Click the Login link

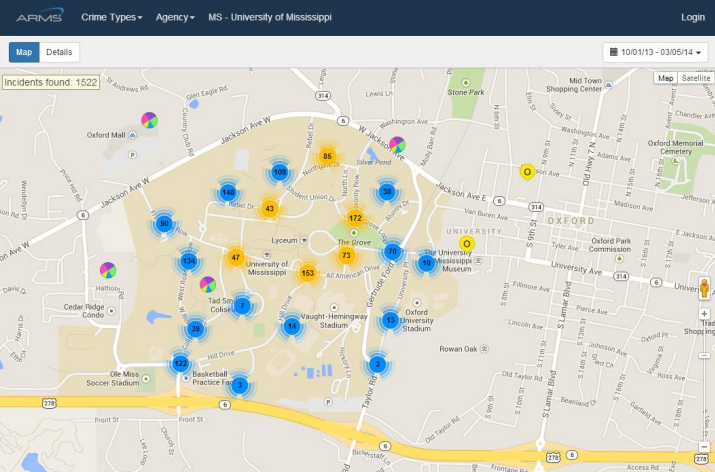click(x=693, y=17)
